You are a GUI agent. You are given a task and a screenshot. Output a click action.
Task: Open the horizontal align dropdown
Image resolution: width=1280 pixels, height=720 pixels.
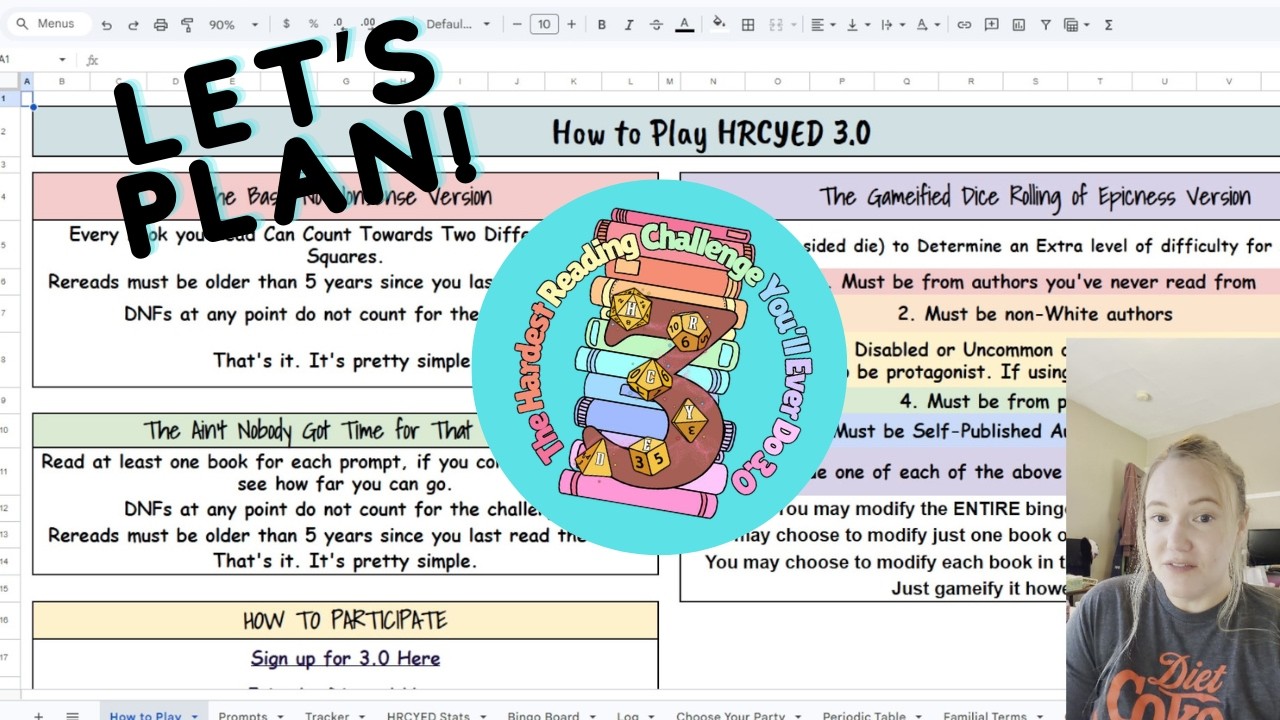click(823, 24)
